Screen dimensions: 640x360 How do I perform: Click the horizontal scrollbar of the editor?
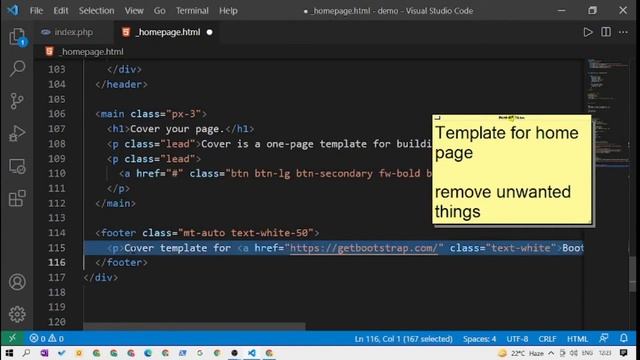(x=194, y=327)
